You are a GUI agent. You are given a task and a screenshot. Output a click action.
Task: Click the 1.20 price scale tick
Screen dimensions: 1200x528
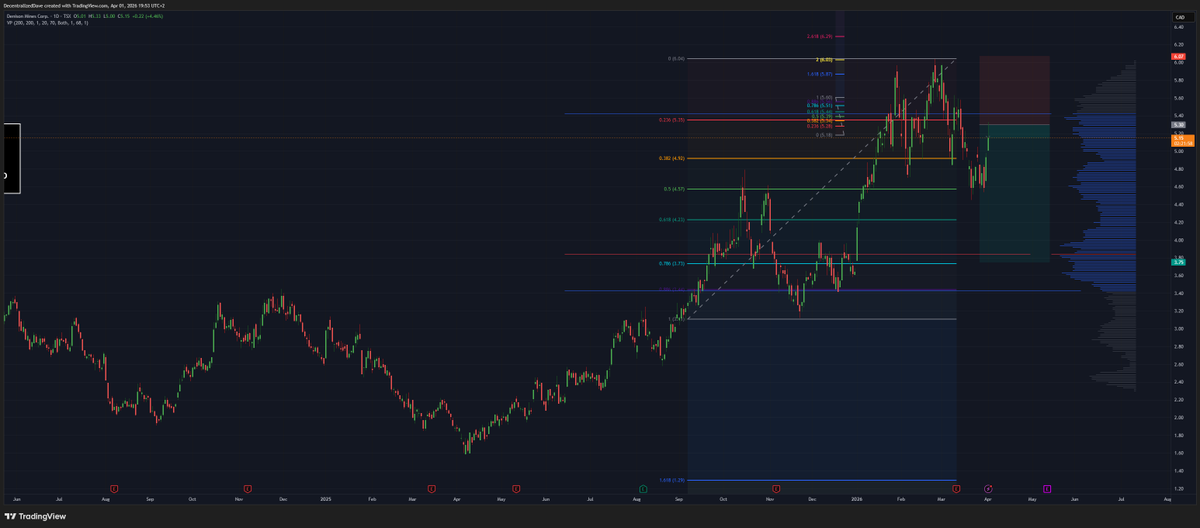coord(1178,487)
